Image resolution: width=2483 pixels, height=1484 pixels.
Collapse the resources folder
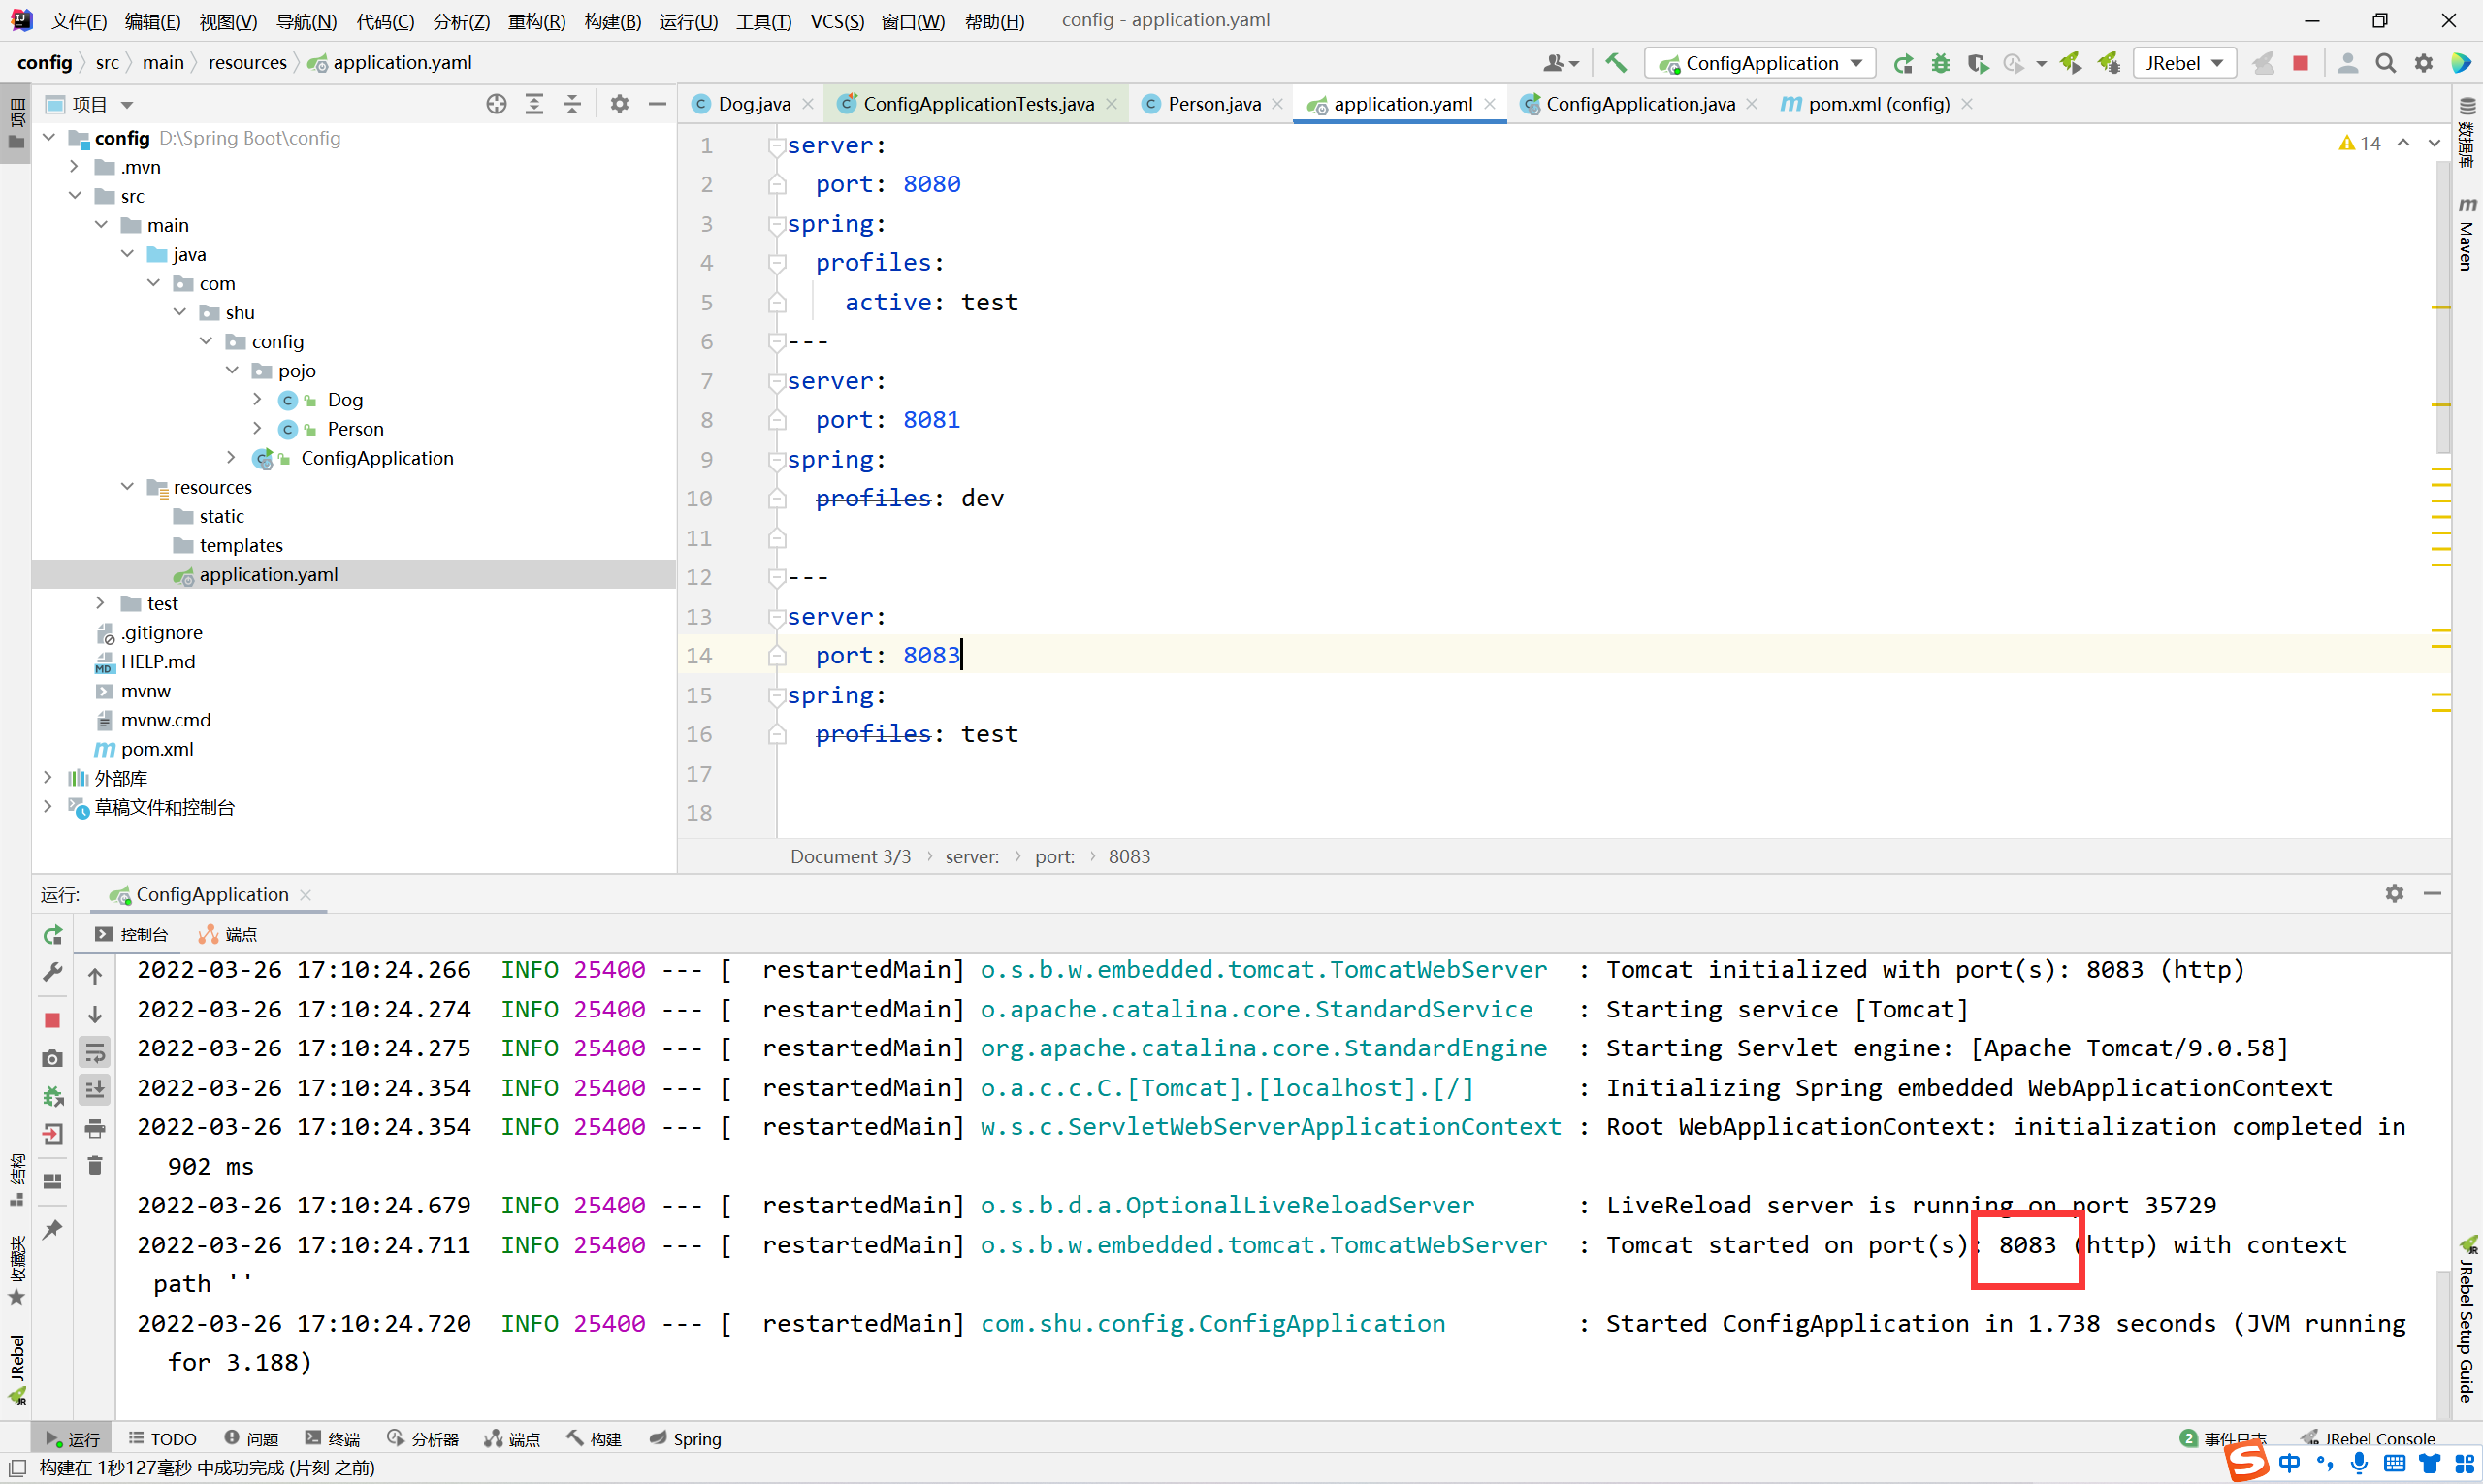(x=128, y=486)
